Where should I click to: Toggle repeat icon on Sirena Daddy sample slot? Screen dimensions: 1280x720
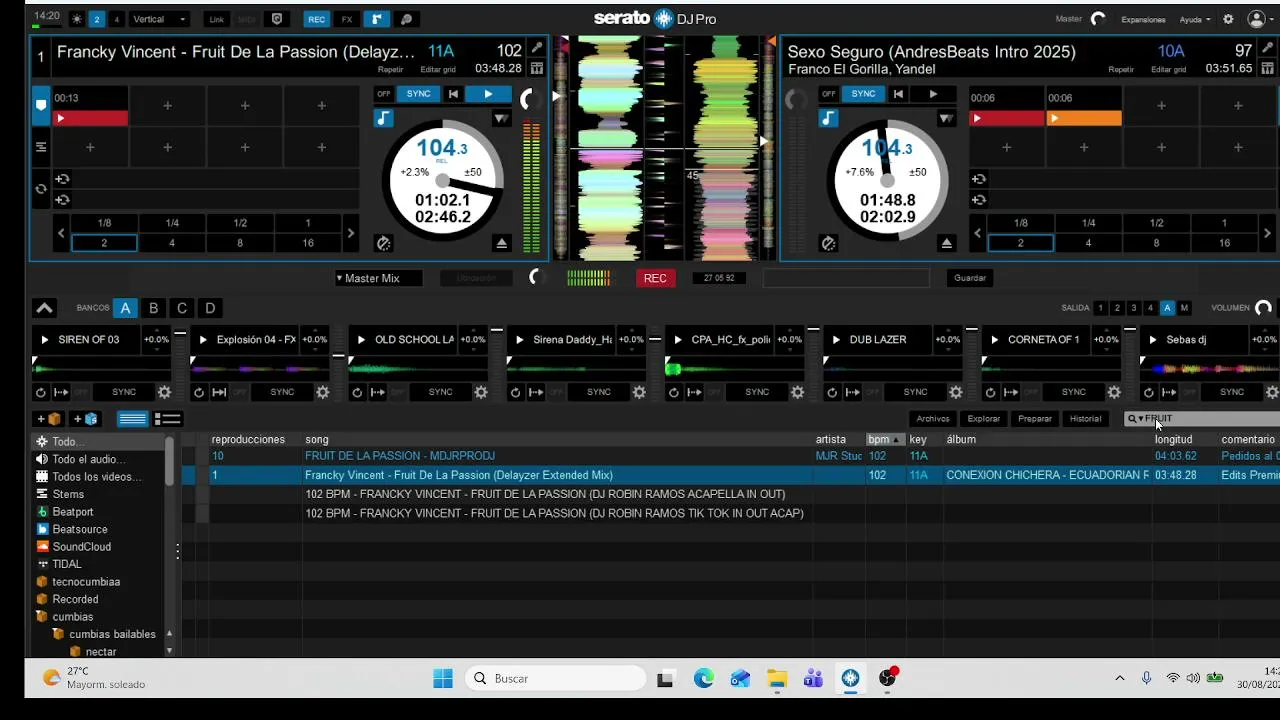(515, 392)
